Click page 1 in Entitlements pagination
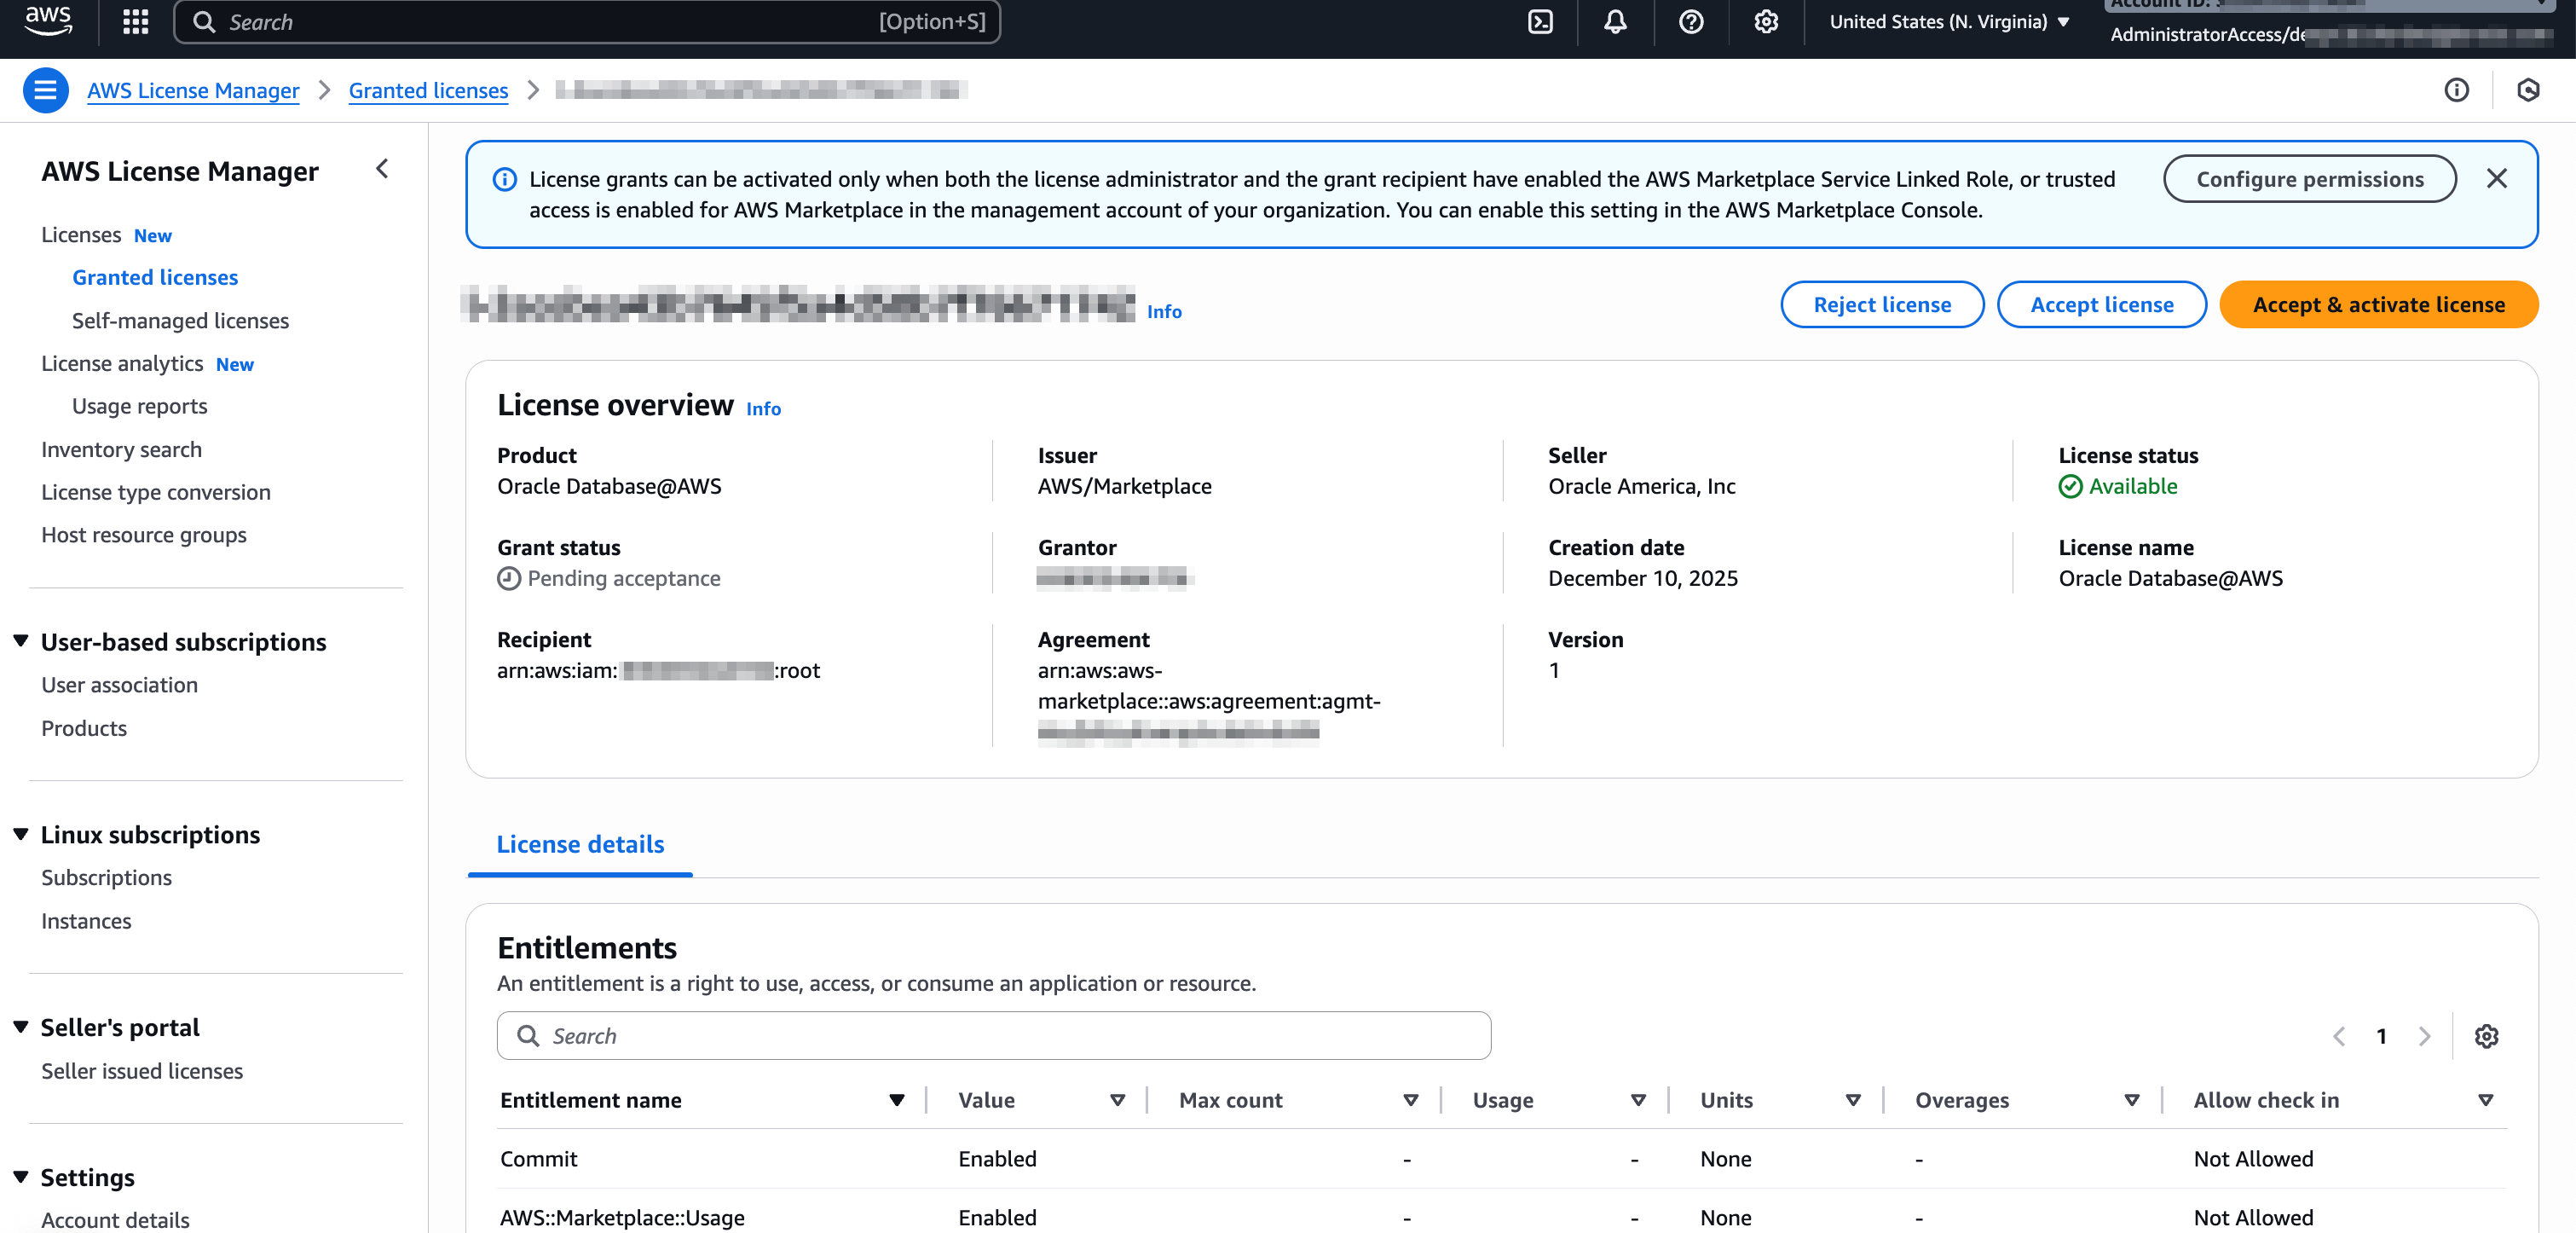The height and width of the screenshot is (1233, 2576). pos(2381,1036)
